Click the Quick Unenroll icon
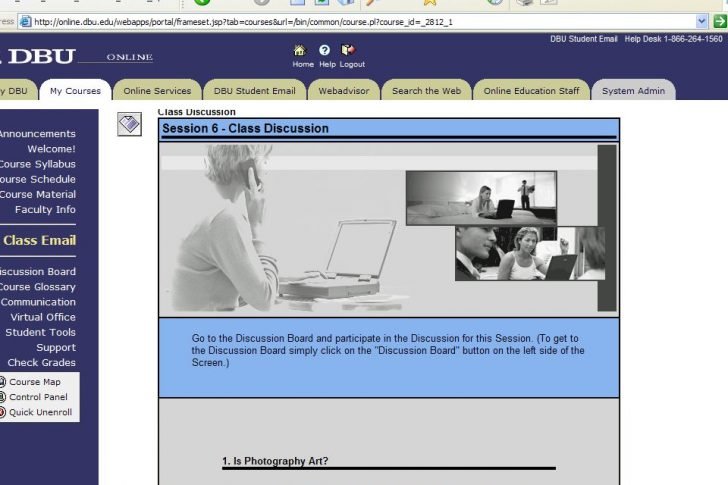Screen dimensions: 728x485 pos(3,412)
